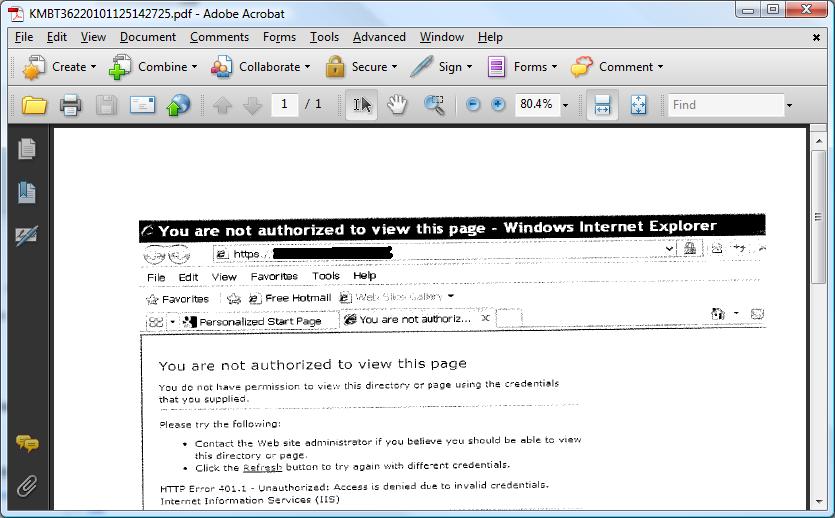Open a file with the folder icon
Viewport: 835px width, 518px height.
tap(34, 105)
